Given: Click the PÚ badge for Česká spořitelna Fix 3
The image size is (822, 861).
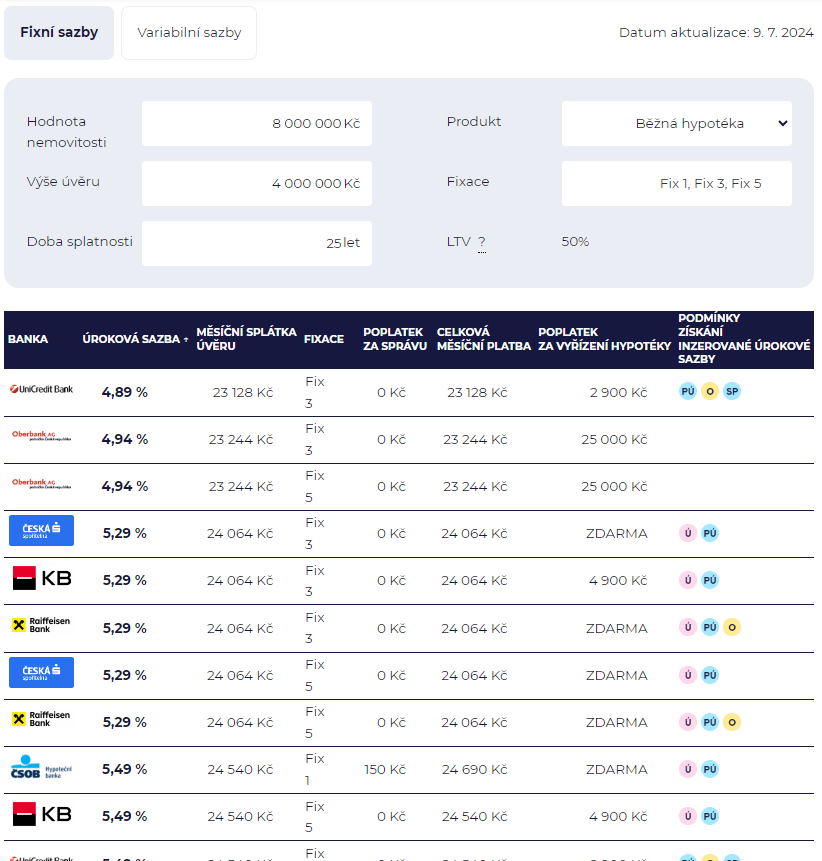Looking at the screenshot, I should click(x=709, y=533).
